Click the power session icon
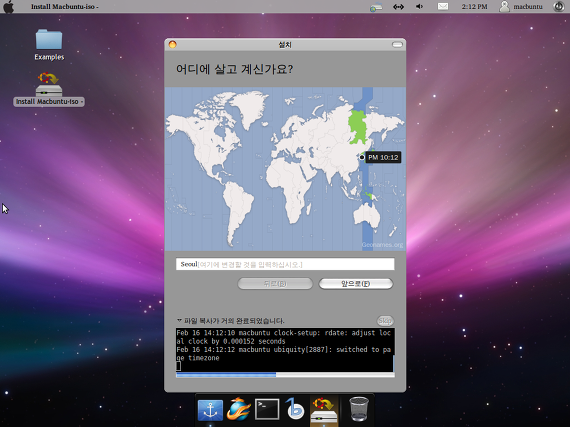The height and width of the screenshot is (427, 570). pyautogui.click(x=559, y=7)
